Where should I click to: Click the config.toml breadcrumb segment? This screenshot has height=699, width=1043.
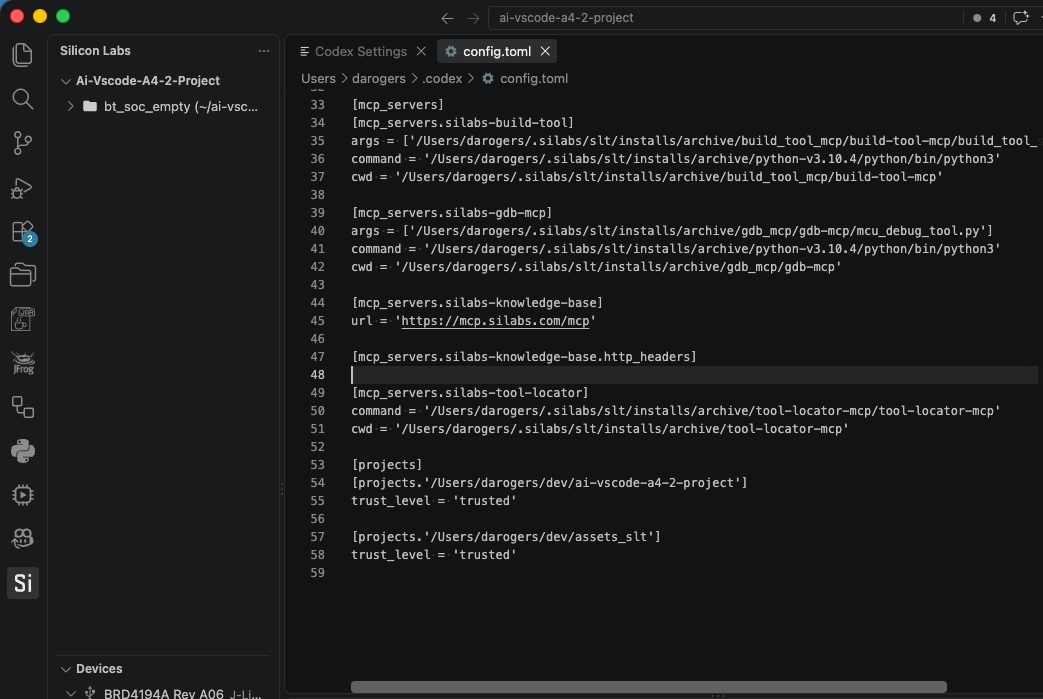[533, 78]
